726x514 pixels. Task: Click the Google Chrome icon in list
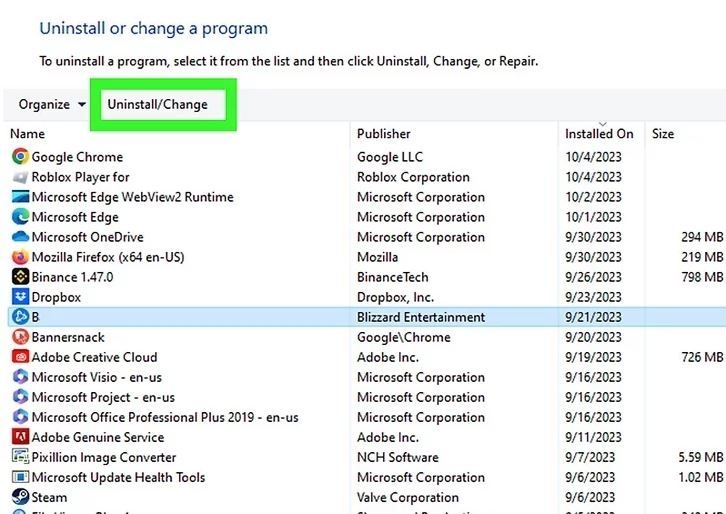(x=20, y=157)
